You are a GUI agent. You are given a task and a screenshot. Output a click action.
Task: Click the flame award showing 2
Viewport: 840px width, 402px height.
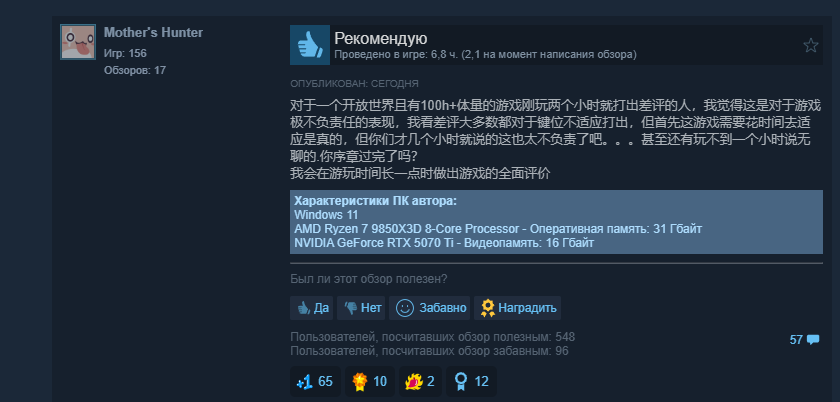(x=421, y=382)
